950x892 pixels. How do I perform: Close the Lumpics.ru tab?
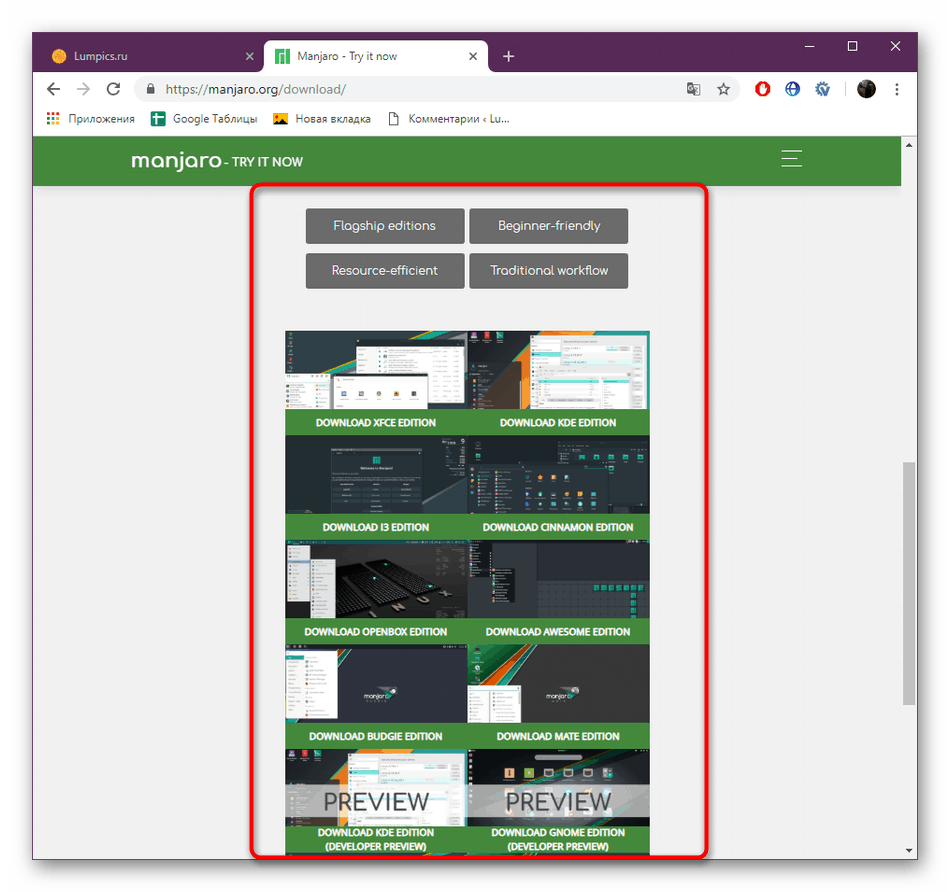[250, 56]
